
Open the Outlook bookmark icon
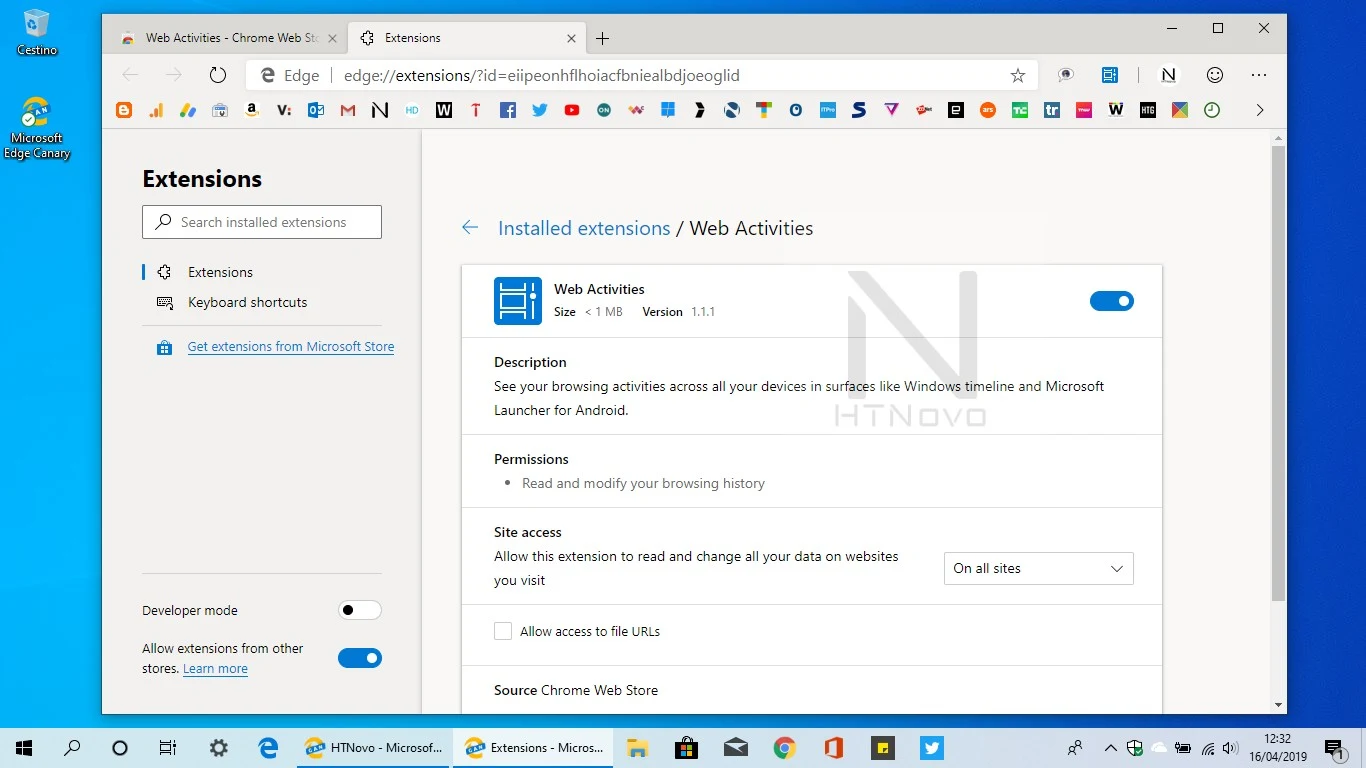tap(316, 111)
